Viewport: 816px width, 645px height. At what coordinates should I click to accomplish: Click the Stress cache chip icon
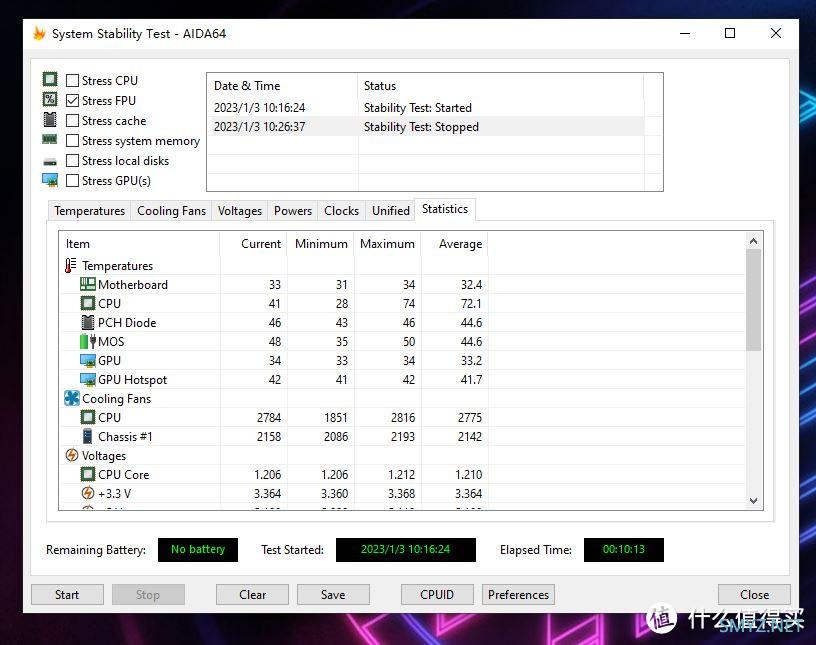[50, 120]
